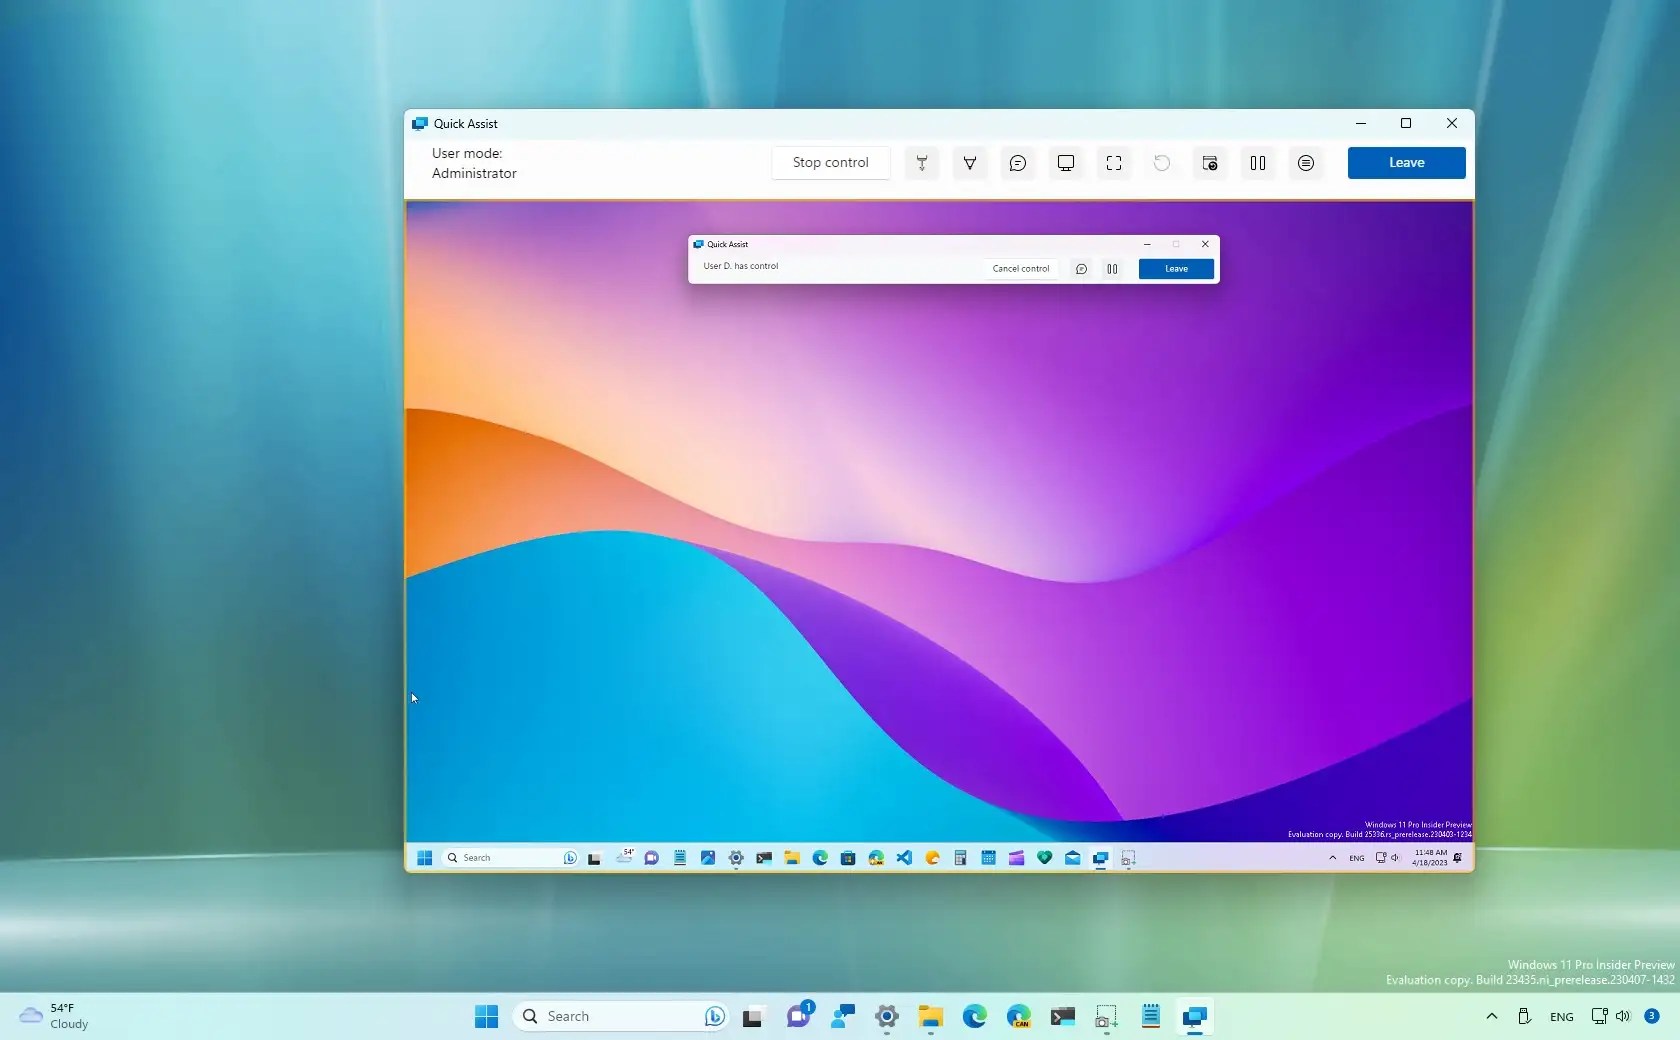Click Cancel control in the remote window

pos(1019,269)
